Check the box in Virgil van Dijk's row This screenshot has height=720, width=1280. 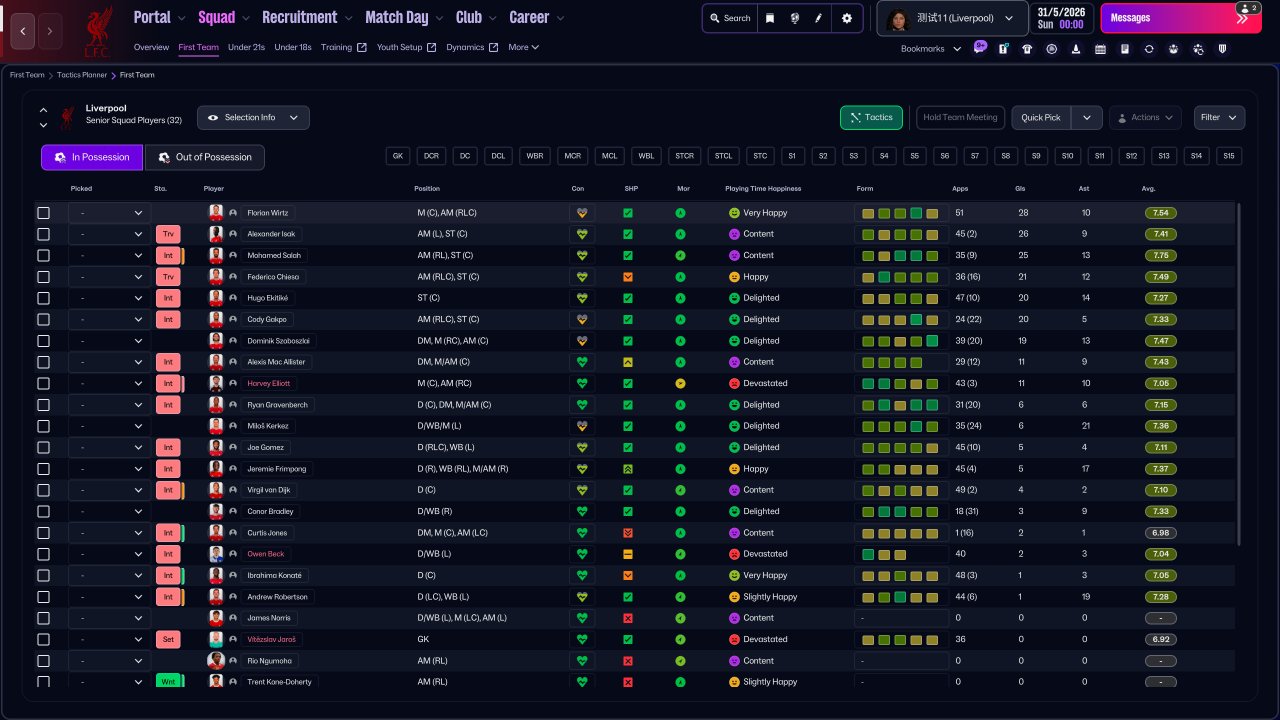(43, 490)
